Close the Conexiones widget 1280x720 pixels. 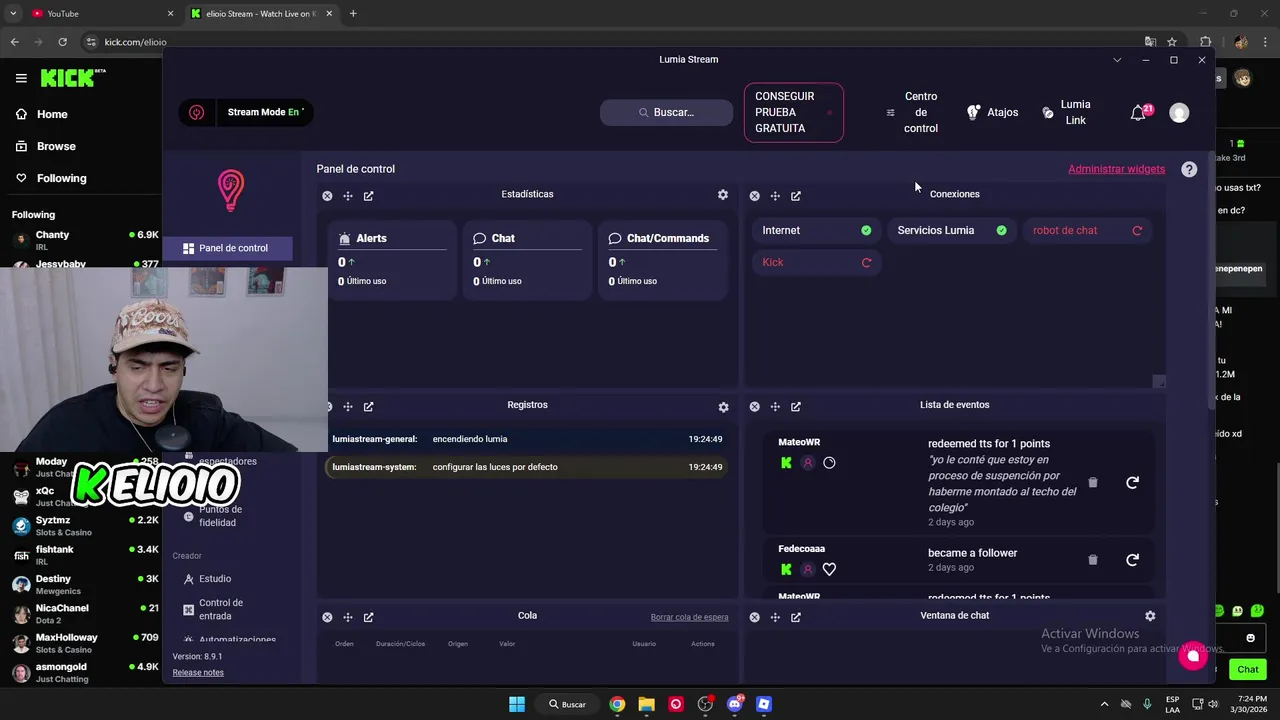[x=754, y=196]
